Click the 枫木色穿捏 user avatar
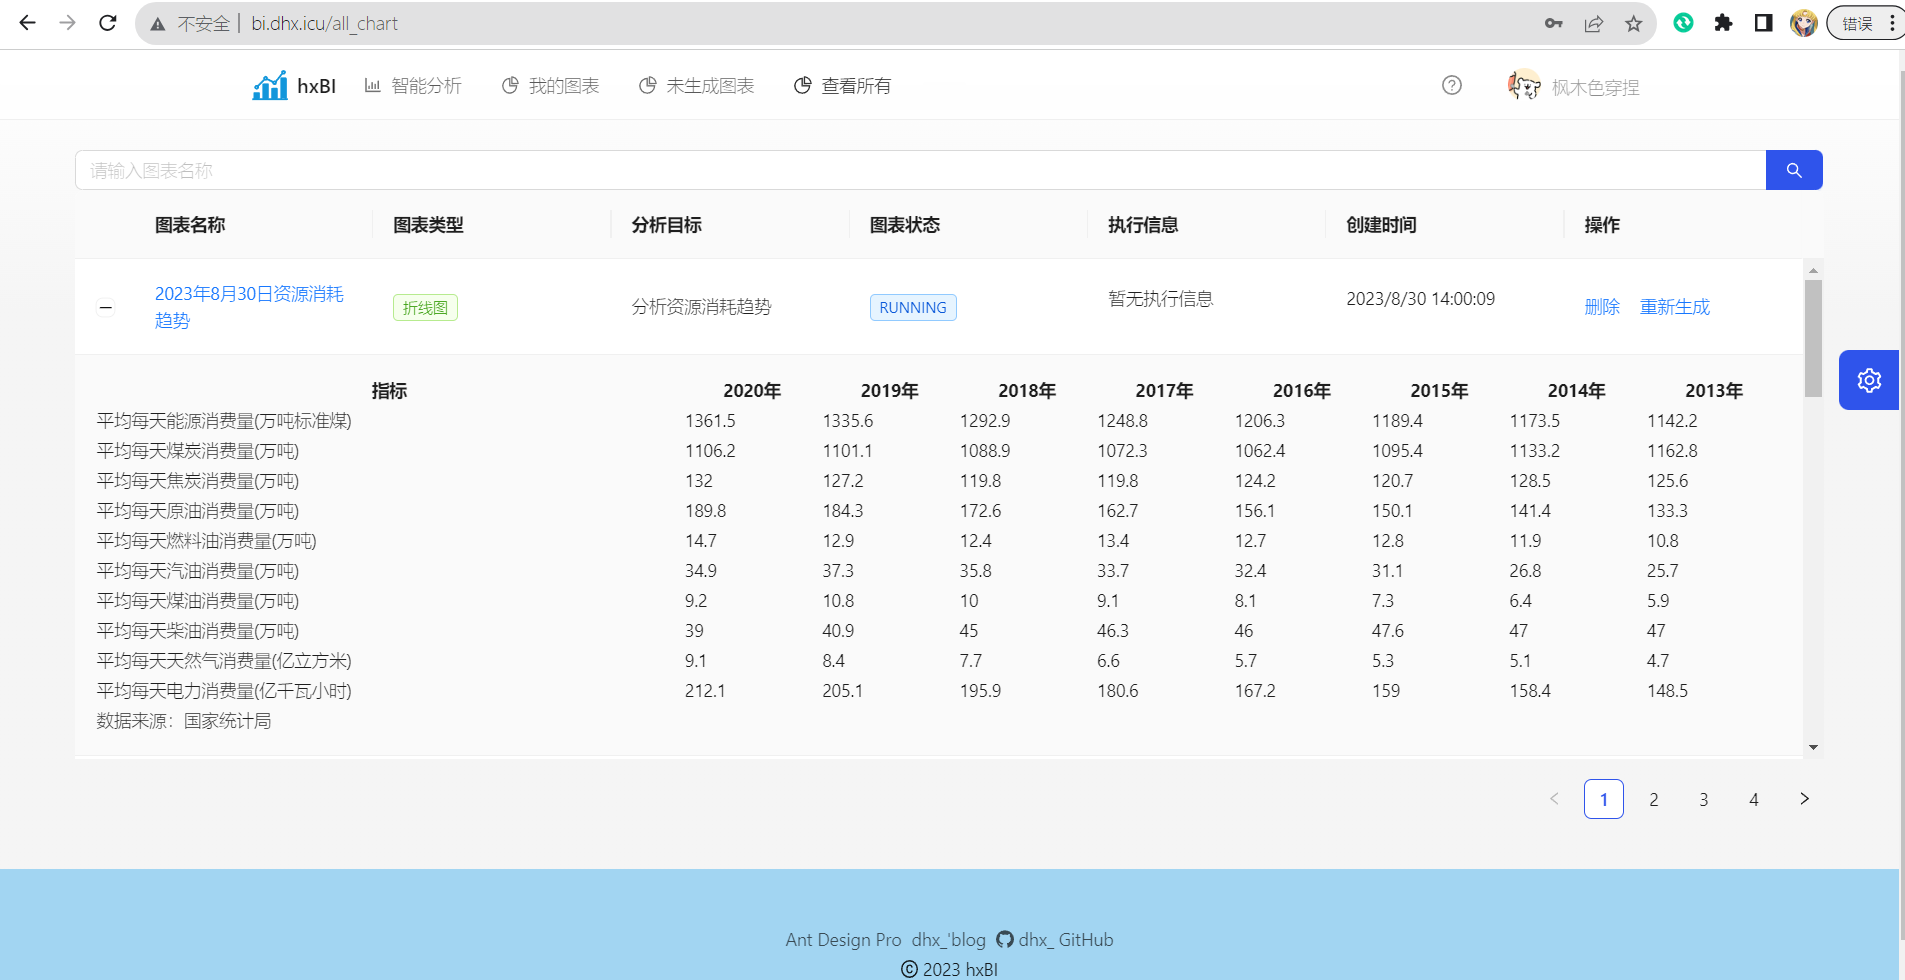 1522,85
